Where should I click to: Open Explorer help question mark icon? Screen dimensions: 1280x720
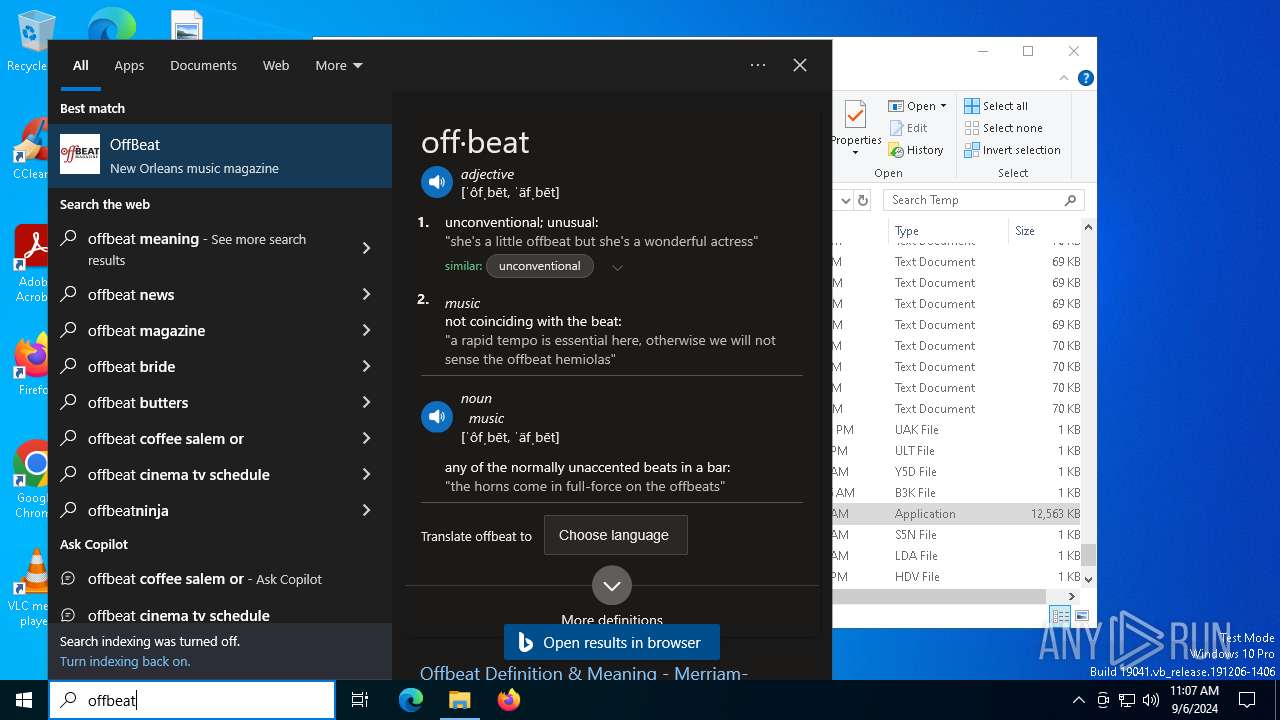[1085, 78]
